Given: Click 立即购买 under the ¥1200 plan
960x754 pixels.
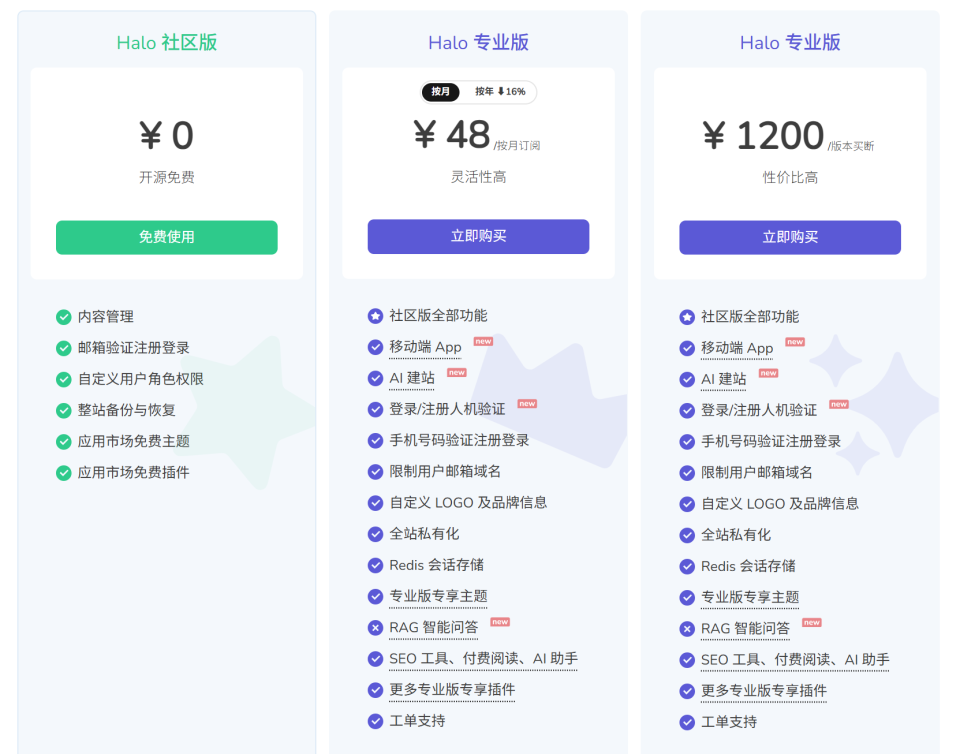Looking at the screenshot, I should [x=790, y=237].
